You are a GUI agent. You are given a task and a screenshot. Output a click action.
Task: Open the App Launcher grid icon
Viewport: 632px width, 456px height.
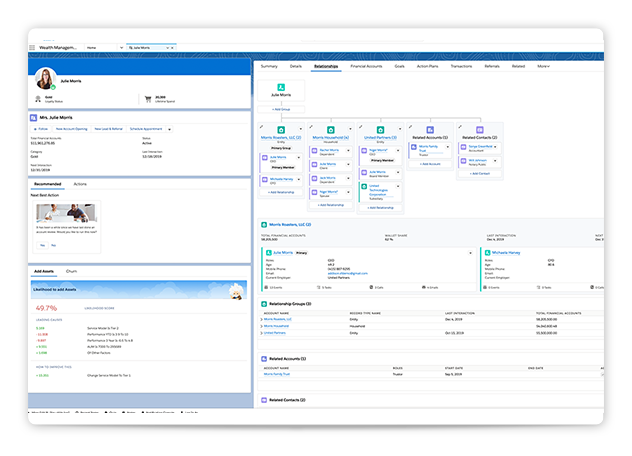coord(32,47)
